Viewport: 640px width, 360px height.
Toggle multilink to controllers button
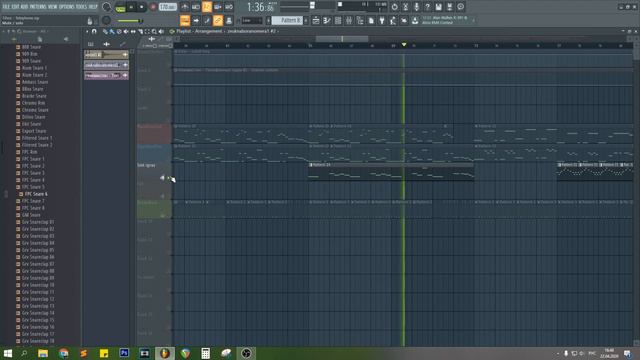pyautogui.click(x=229, y=20)
